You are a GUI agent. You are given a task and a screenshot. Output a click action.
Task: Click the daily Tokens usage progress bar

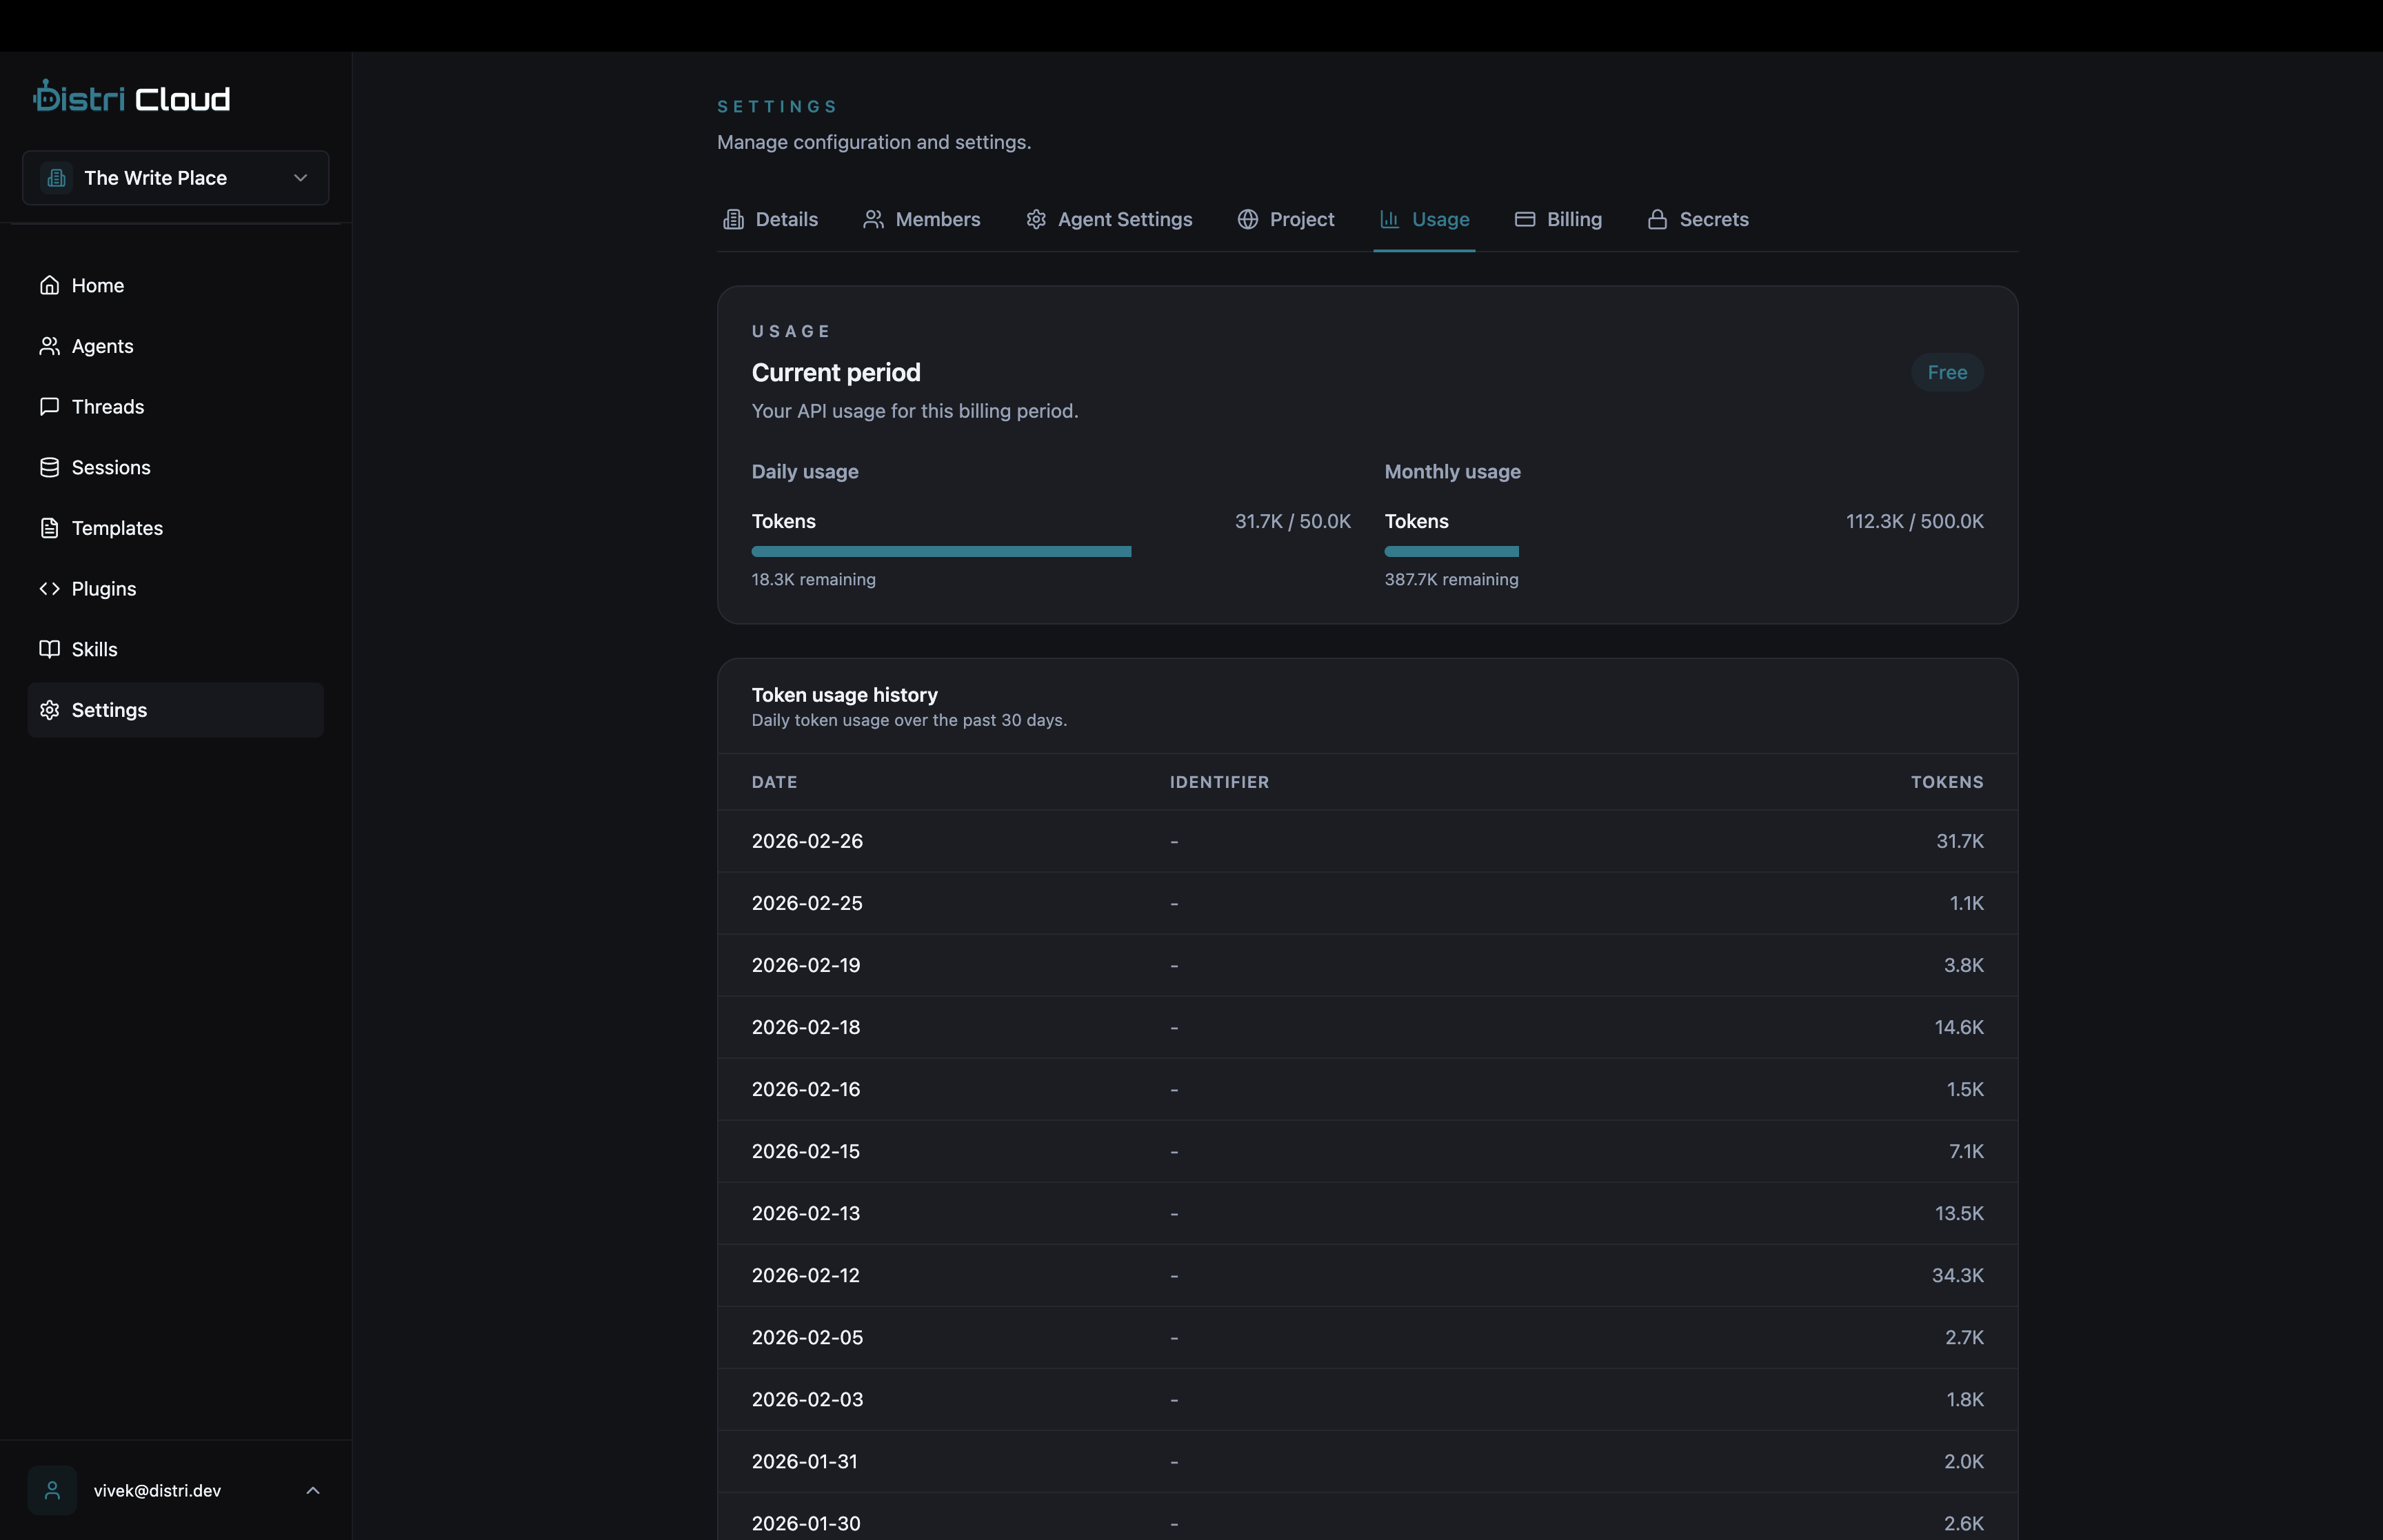tap(941, 551)
